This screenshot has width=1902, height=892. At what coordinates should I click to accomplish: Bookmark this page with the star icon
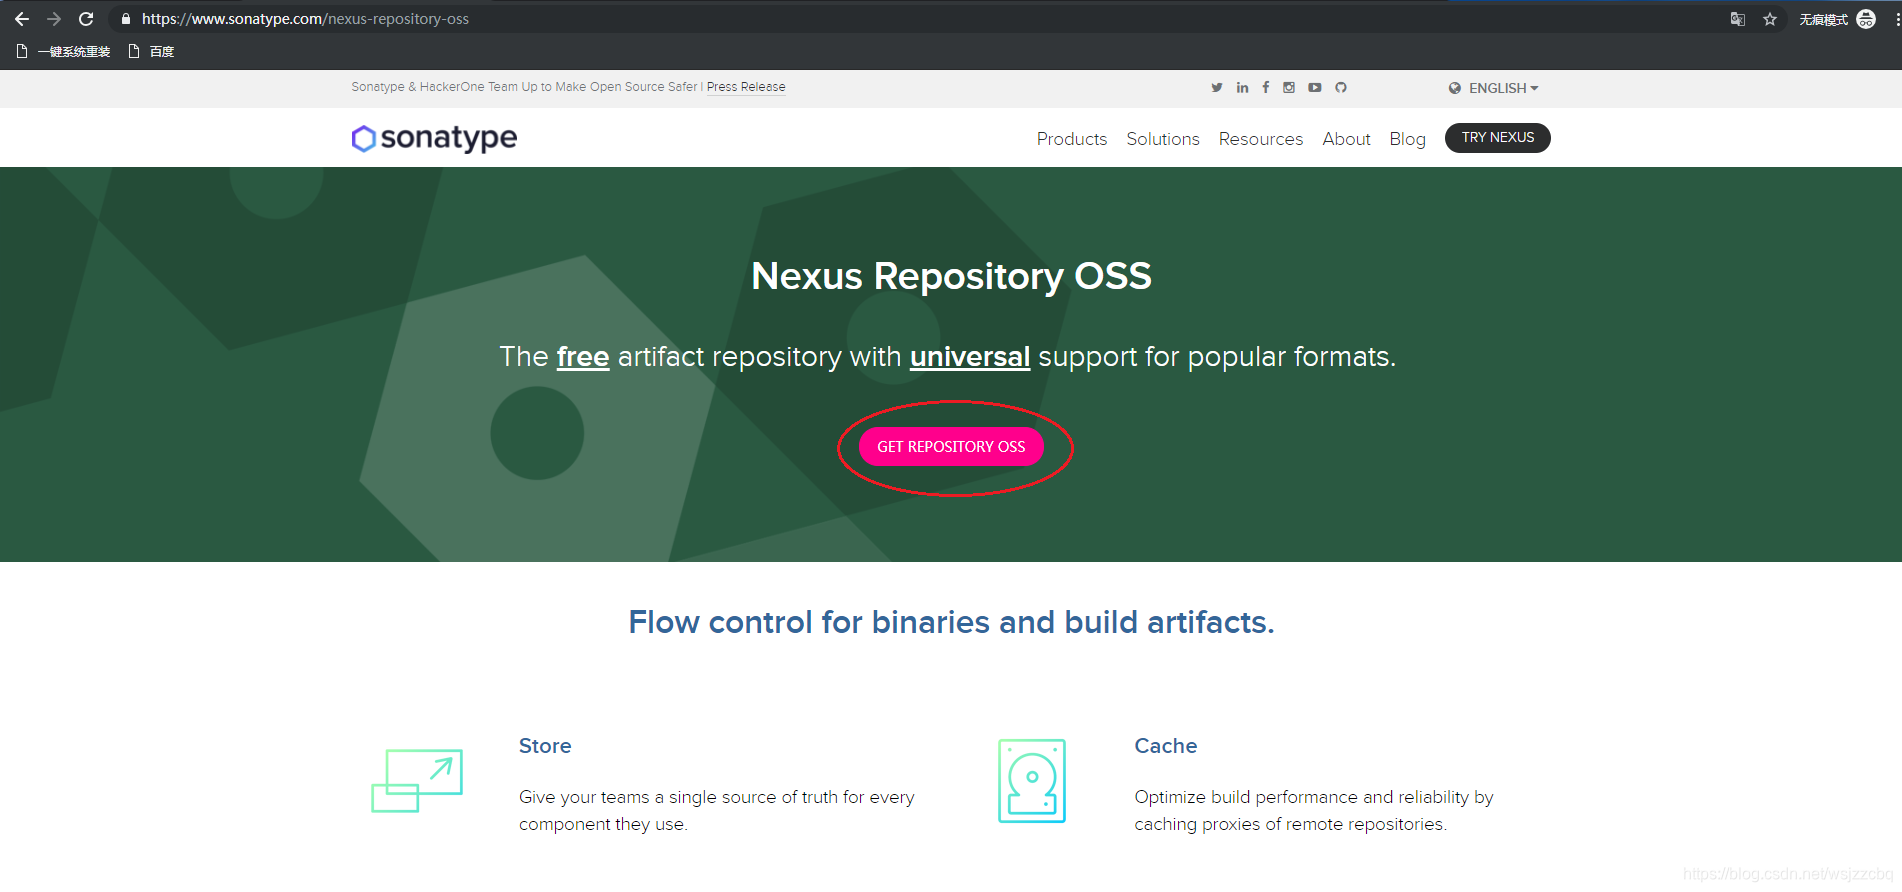pyautogui.click(x=1770, y=19)
